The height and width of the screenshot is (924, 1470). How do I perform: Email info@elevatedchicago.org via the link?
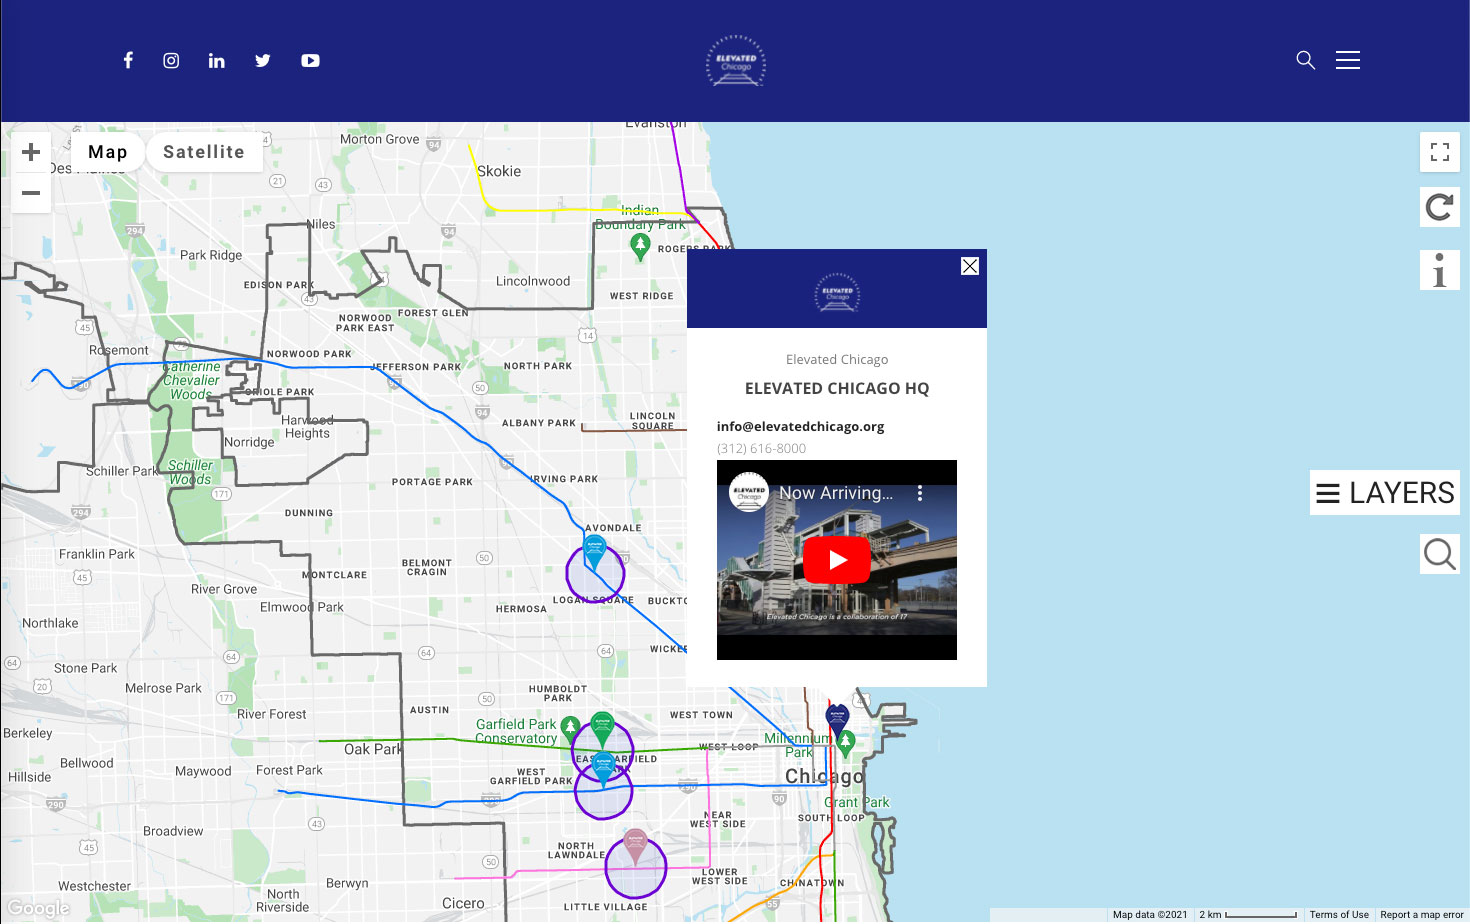(x=800, y=426)
